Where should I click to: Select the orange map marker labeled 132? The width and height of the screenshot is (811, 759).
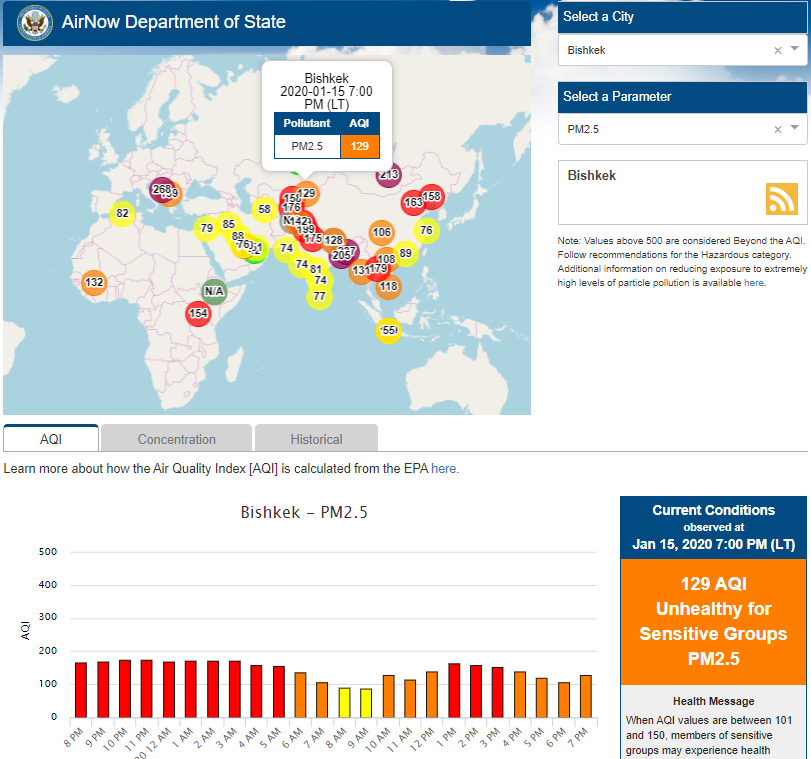point(94,283)
